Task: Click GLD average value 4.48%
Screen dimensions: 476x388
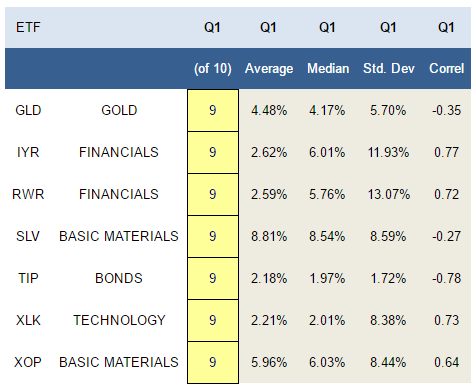Action: (269, 110)
